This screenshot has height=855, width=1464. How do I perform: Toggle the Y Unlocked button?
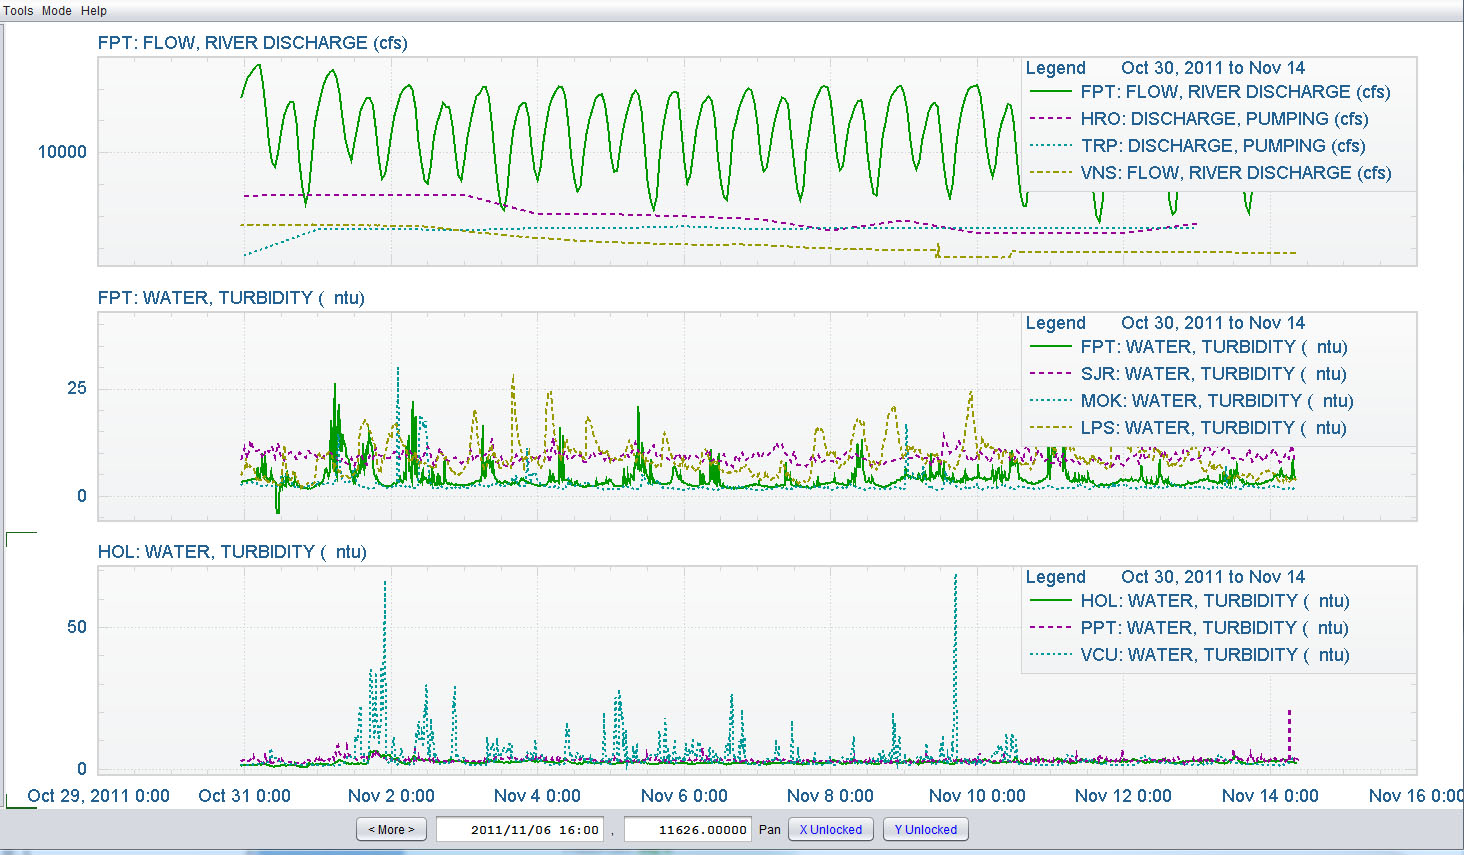coord(926,829)
